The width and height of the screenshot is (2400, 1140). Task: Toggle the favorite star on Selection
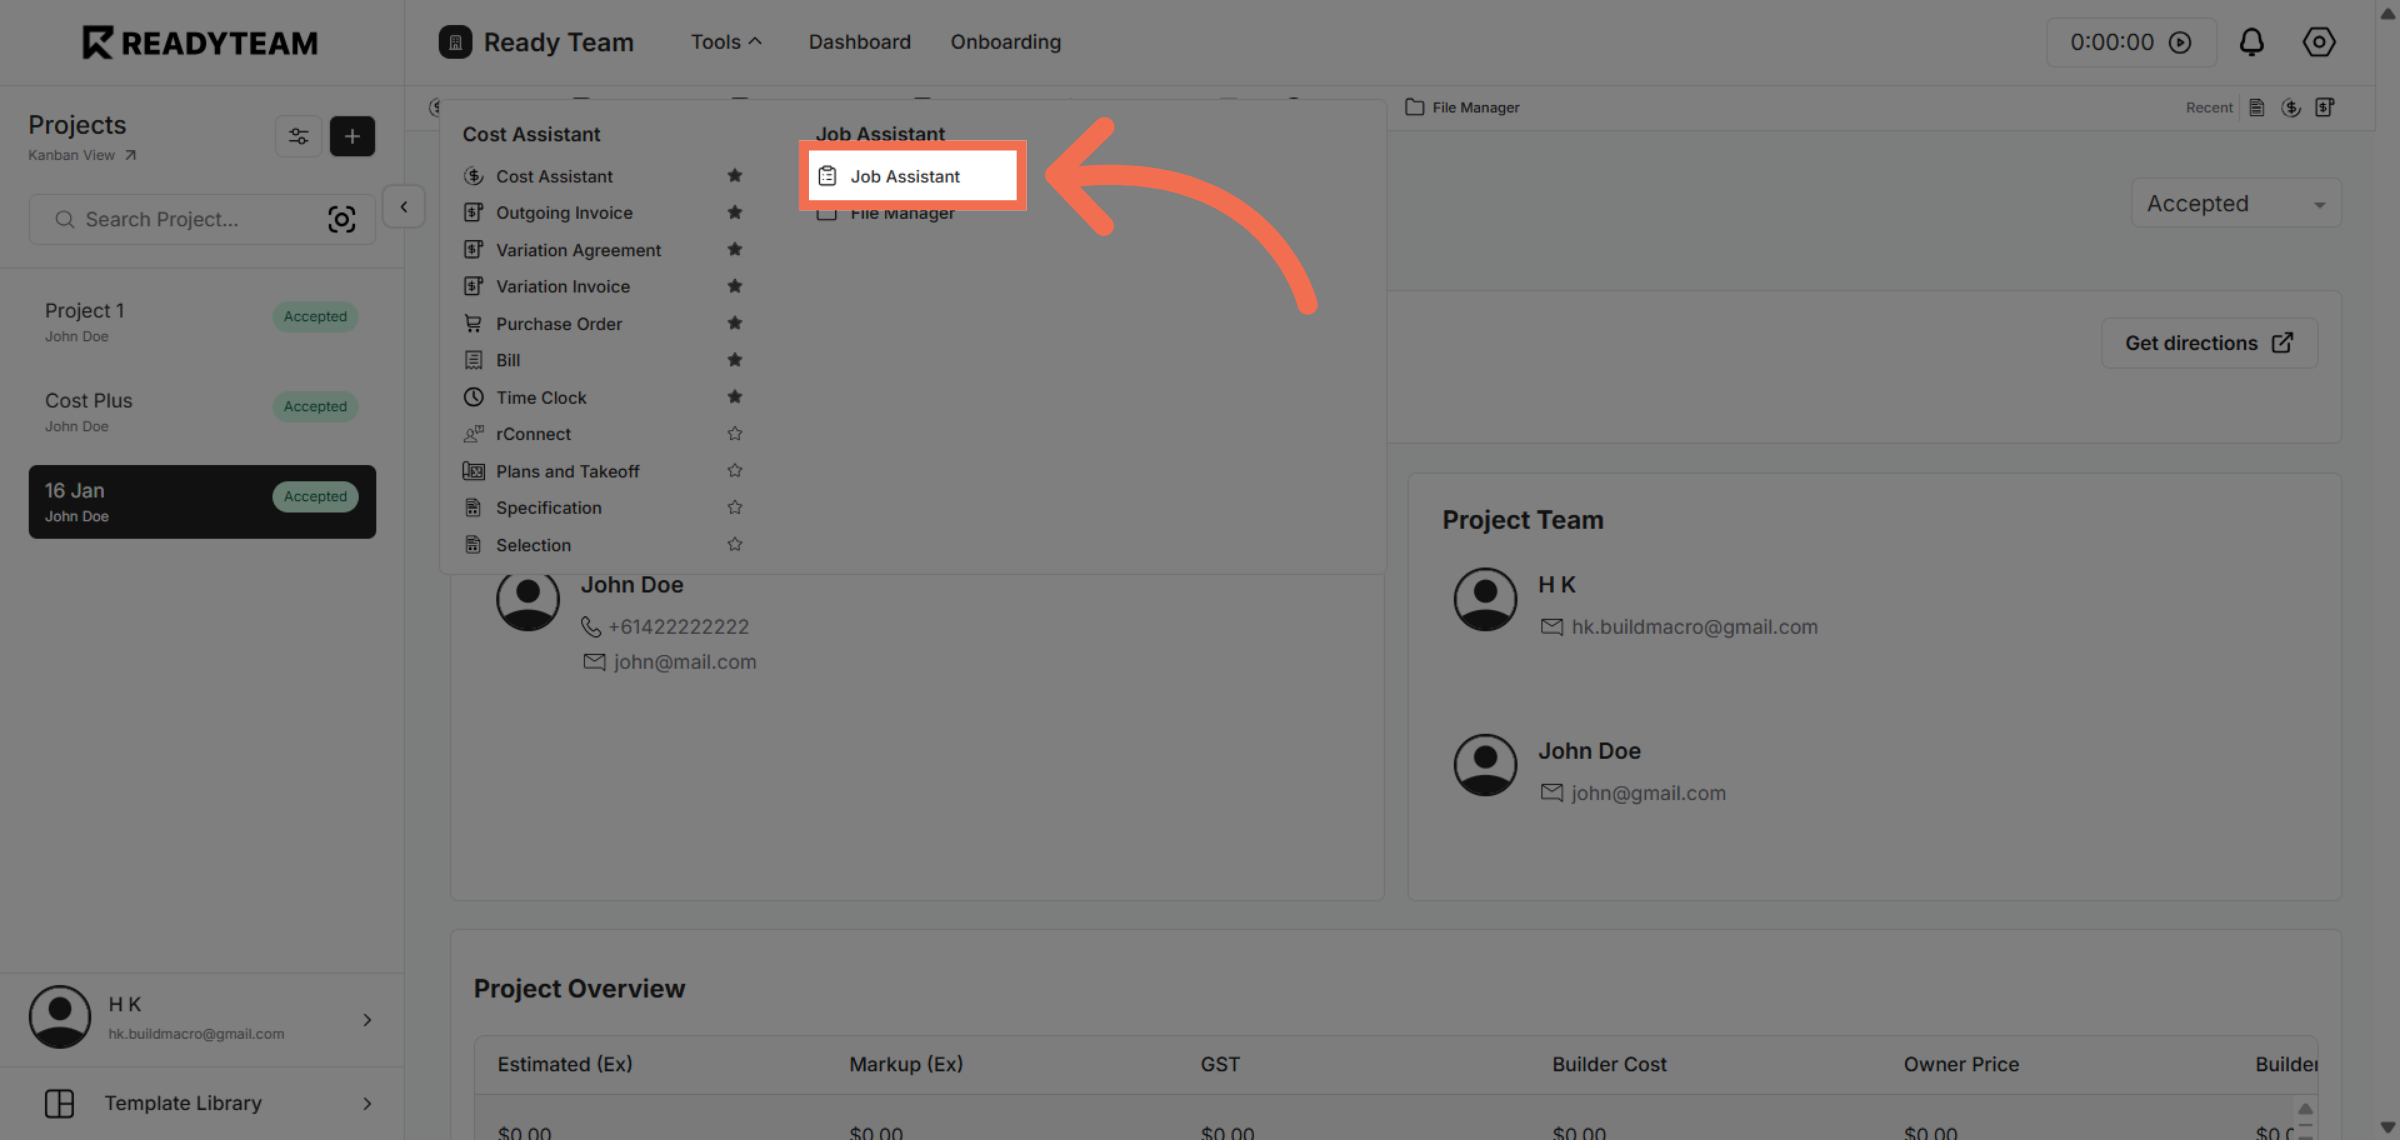[735, 544]
